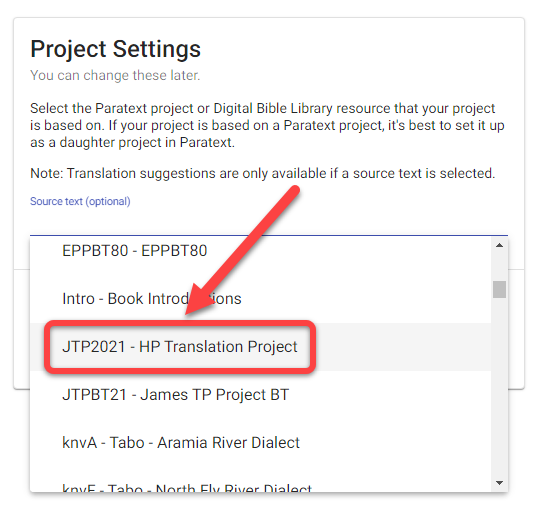Click scrollbar track above the thumb
Viewport: 538px width, 514px height.
point(499,266)
